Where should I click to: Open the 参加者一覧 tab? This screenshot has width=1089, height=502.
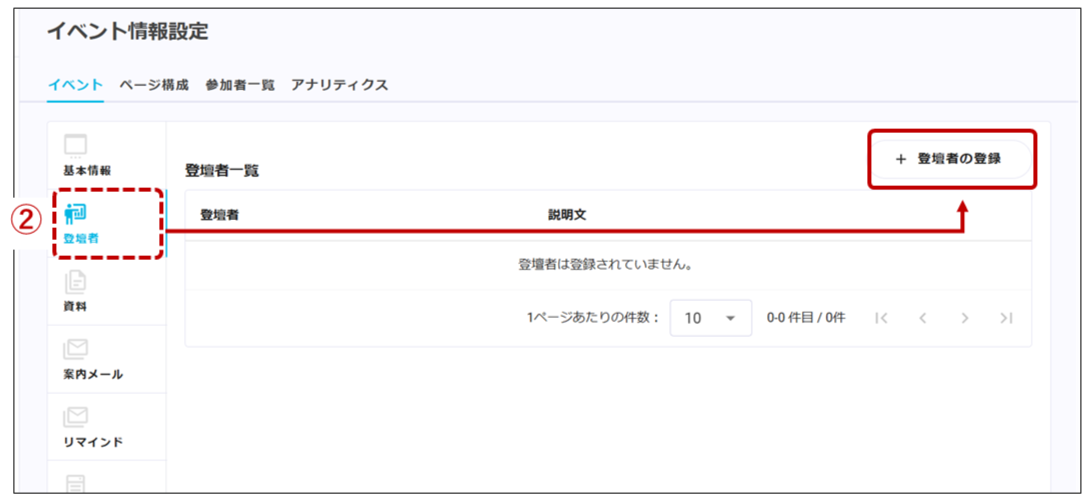[240, 85]
